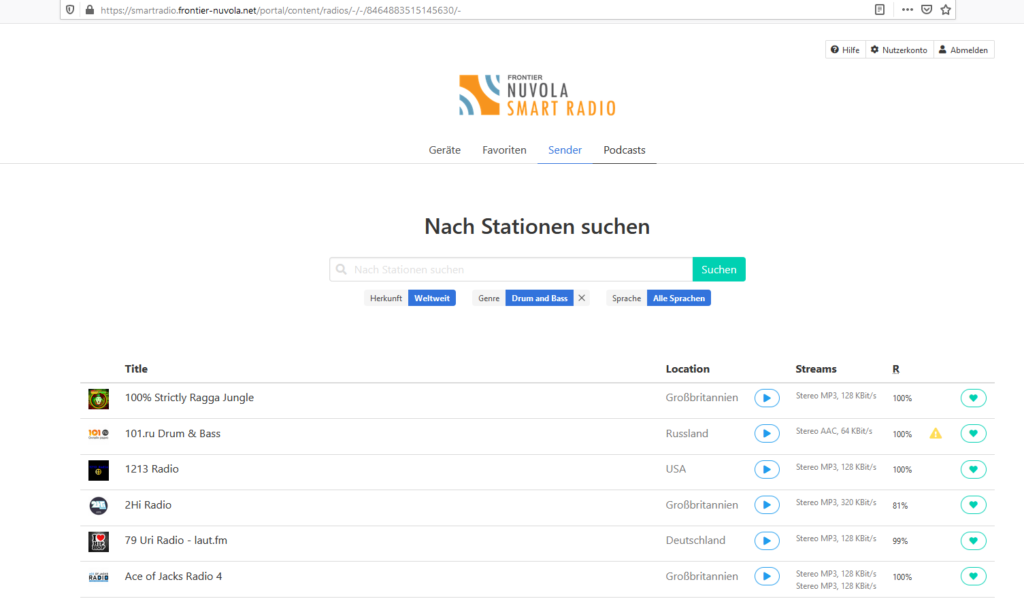Click the 81% reliability value
Image resolution: width=1024 pixels, height=599 pixels.
click(x=900, y=505)
